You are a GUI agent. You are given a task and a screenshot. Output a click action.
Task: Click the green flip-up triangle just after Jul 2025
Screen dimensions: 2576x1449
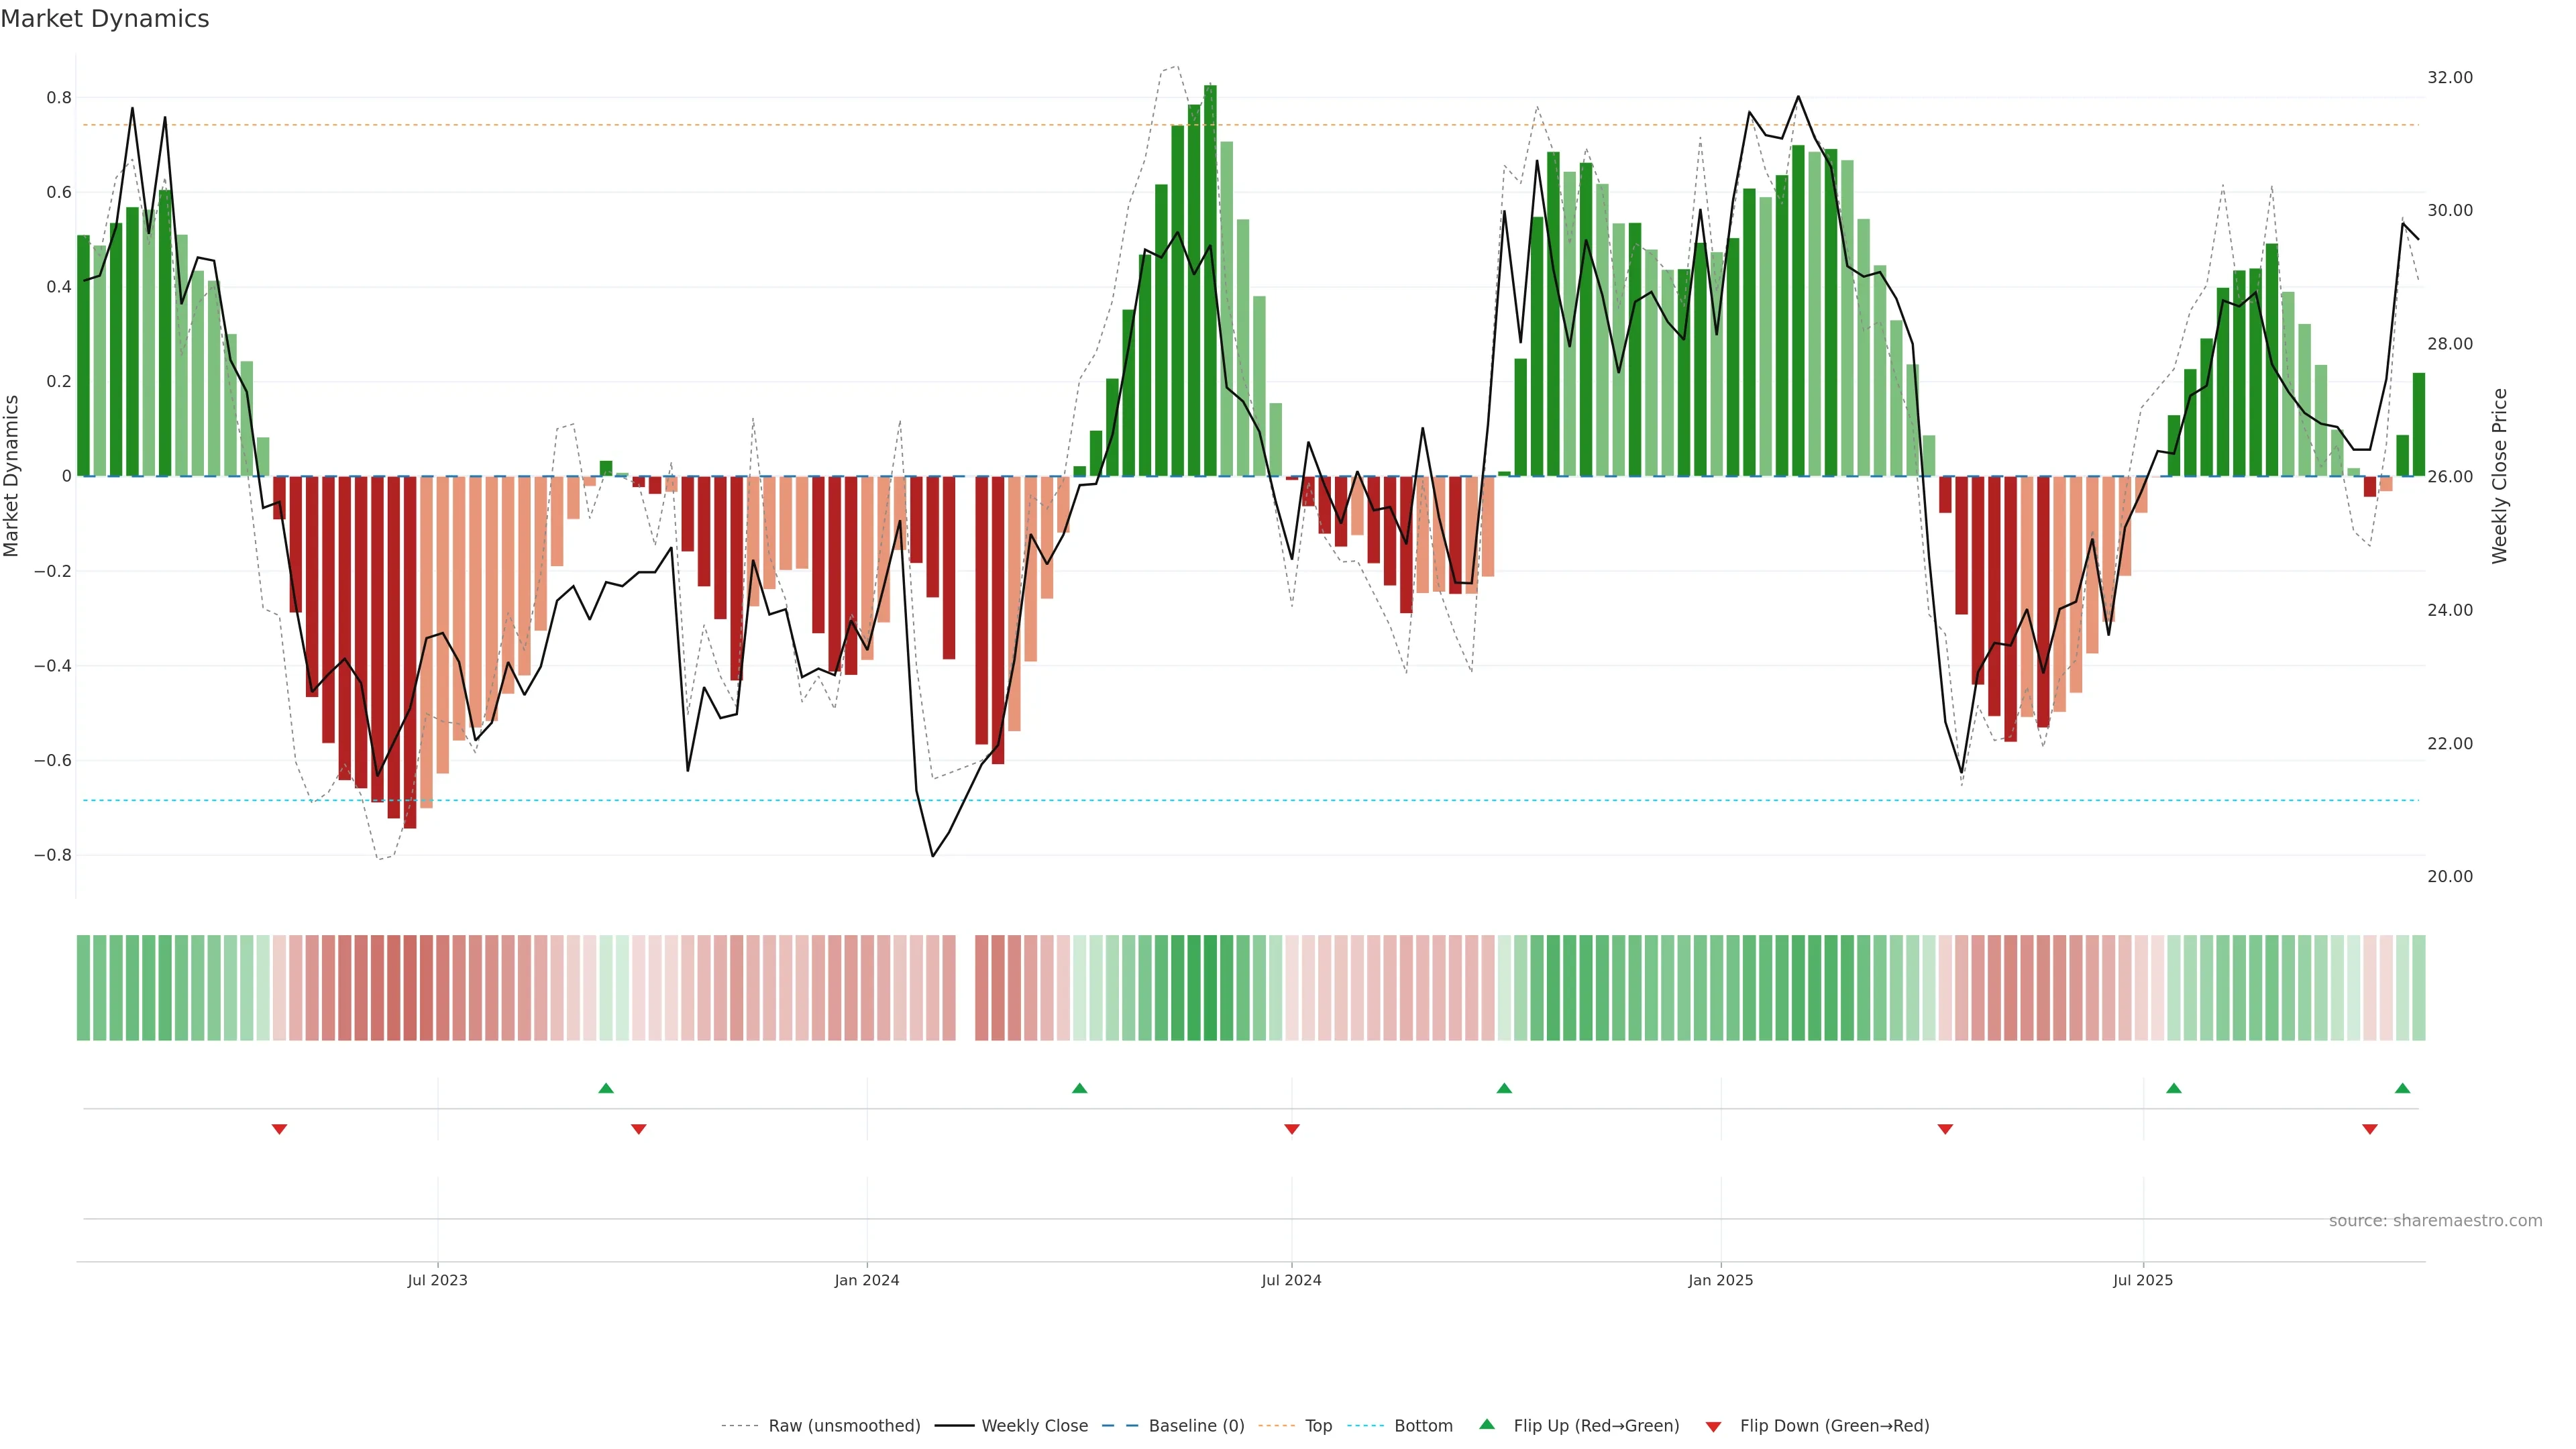click(2173, 1088)
